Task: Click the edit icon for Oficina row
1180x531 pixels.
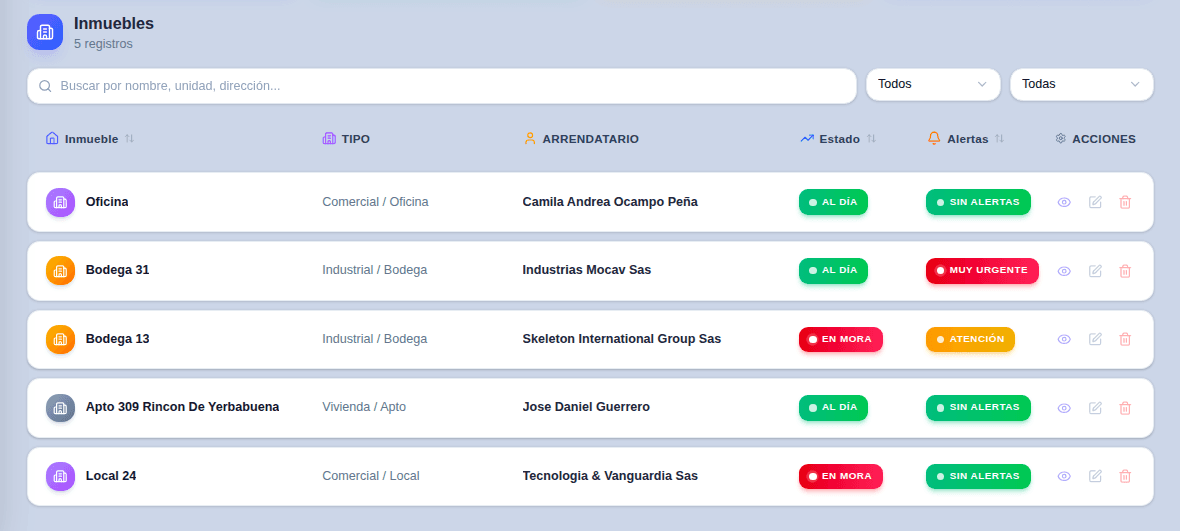Action: pyautogui.click(x=1095, y=202)
